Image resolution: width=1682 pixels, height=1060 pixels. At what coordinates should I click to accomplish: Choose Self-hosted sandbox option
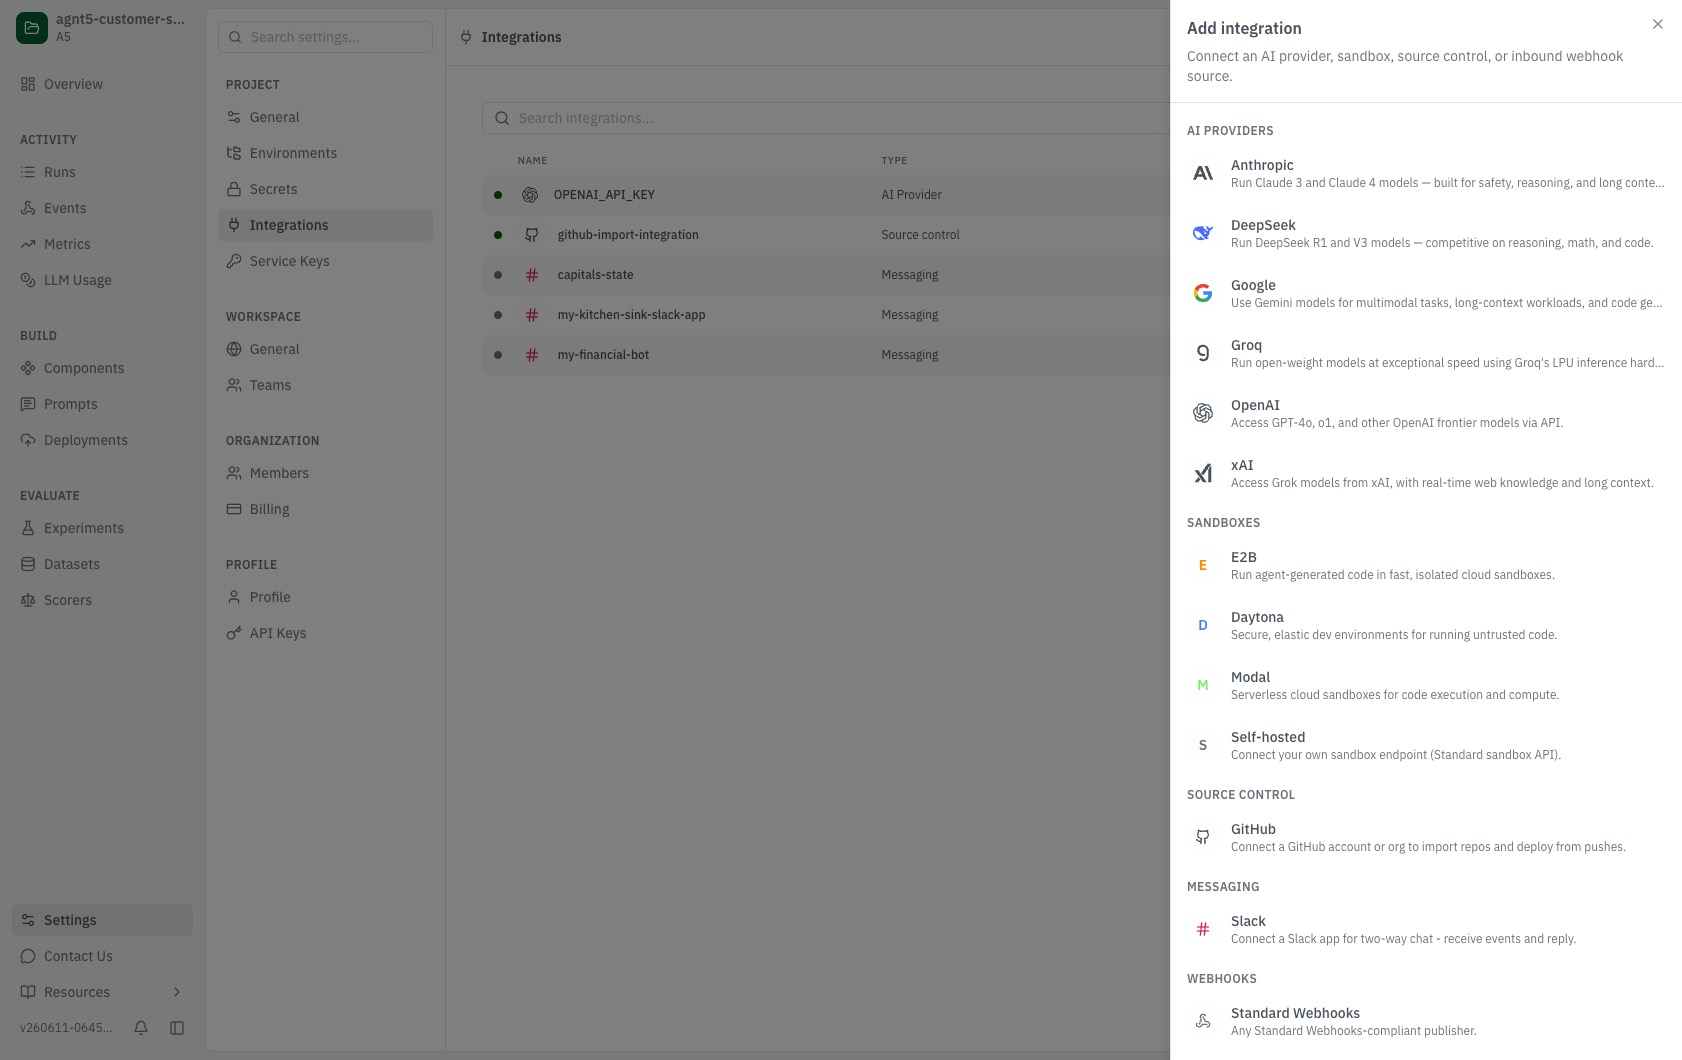[x=1426, y=745]
